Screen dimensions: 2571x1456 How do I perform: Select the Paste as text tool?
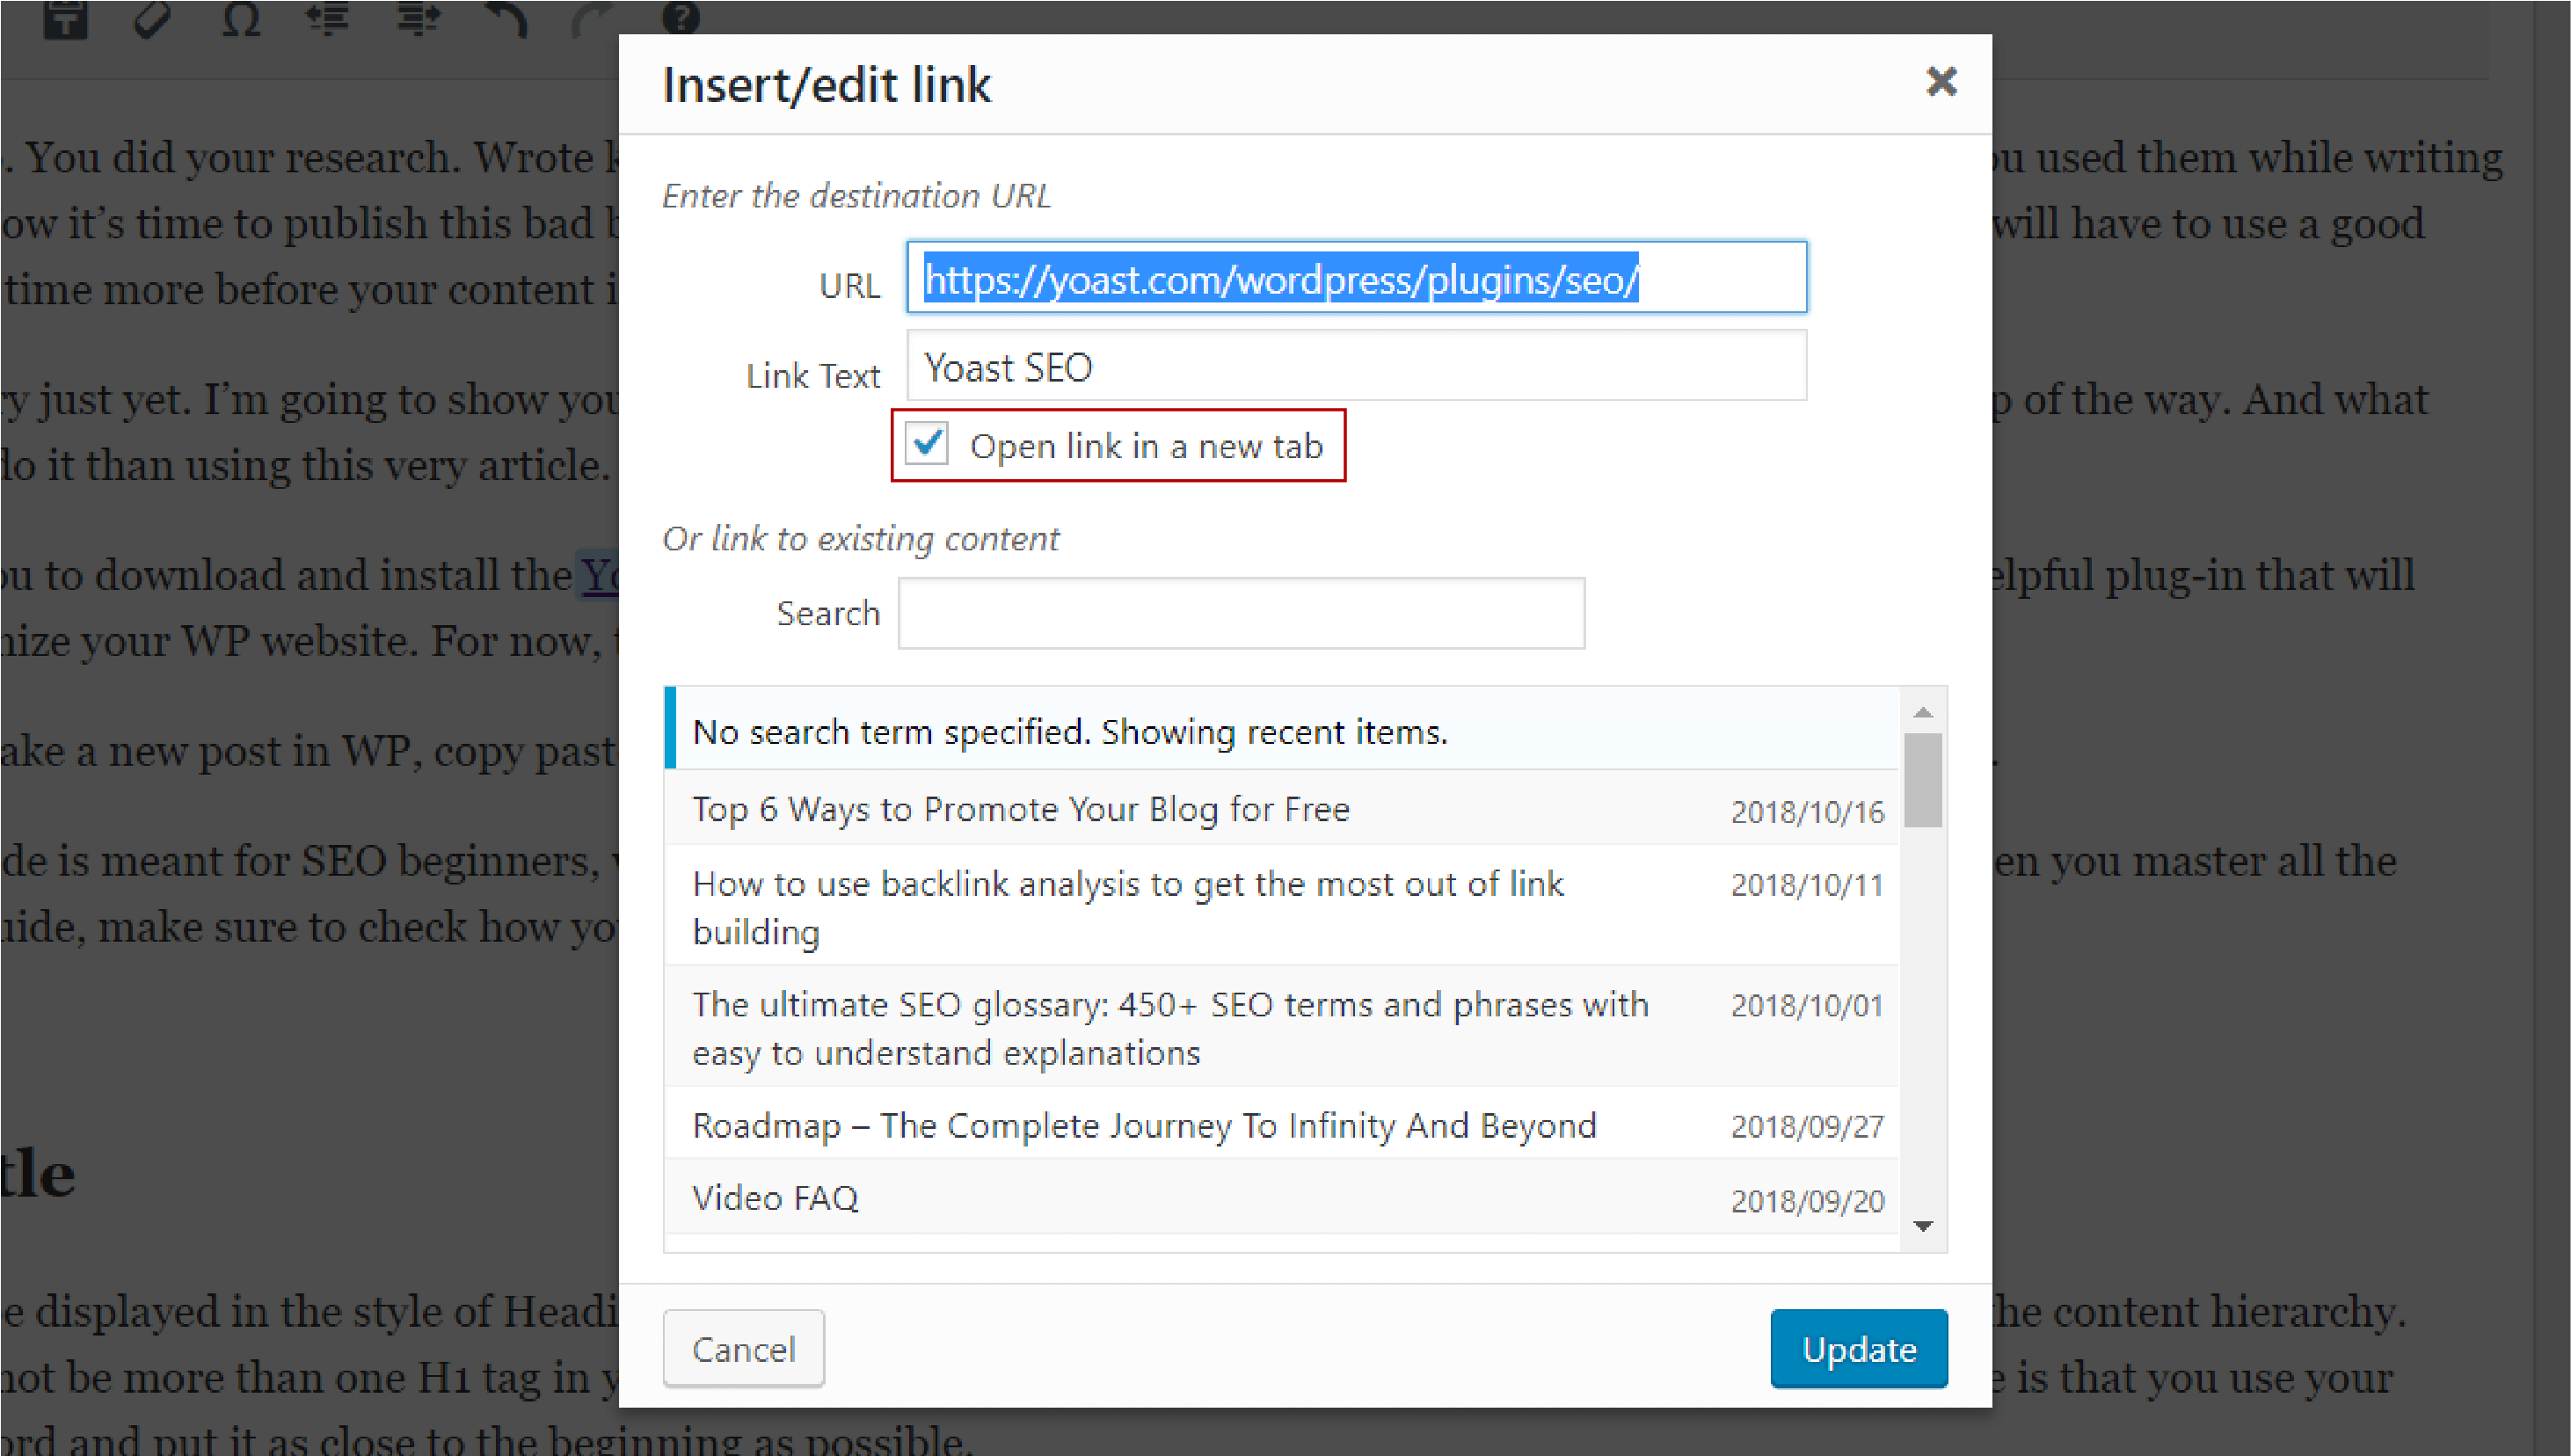click(x=64, y=20)
